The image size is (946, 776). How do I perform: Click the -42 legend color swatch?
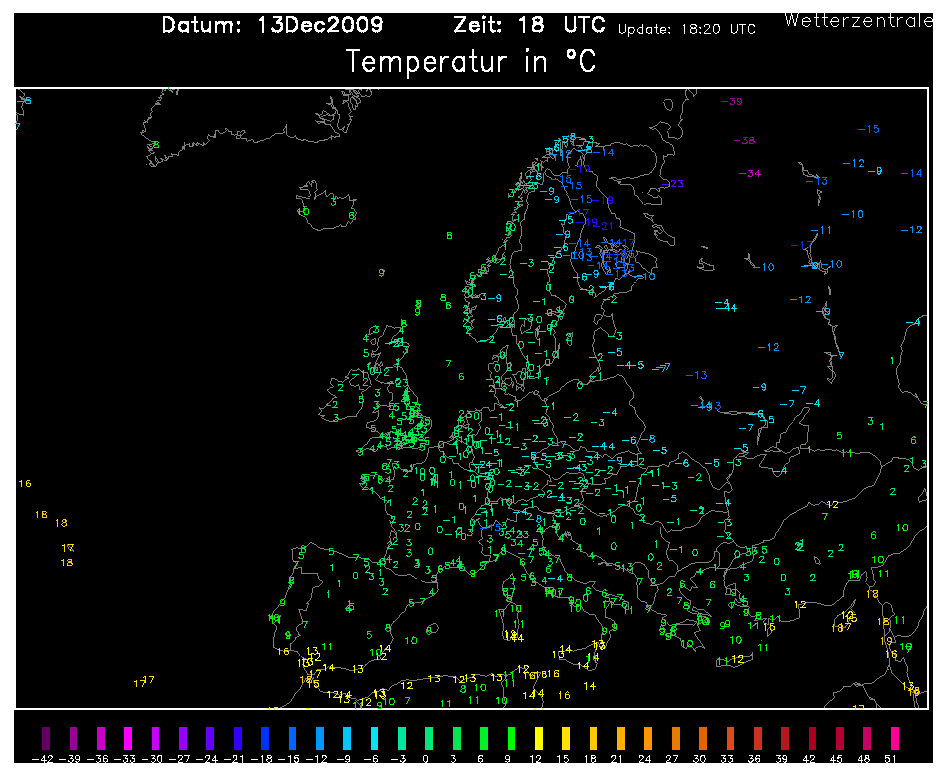45,738
